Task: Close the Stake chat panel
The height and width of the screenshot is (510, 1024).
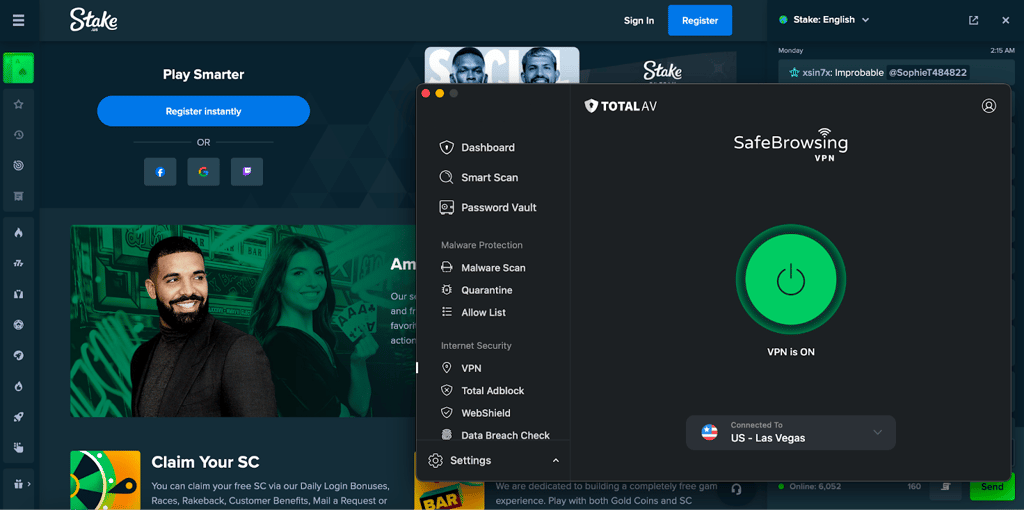Action: [x=1006, y=20]
